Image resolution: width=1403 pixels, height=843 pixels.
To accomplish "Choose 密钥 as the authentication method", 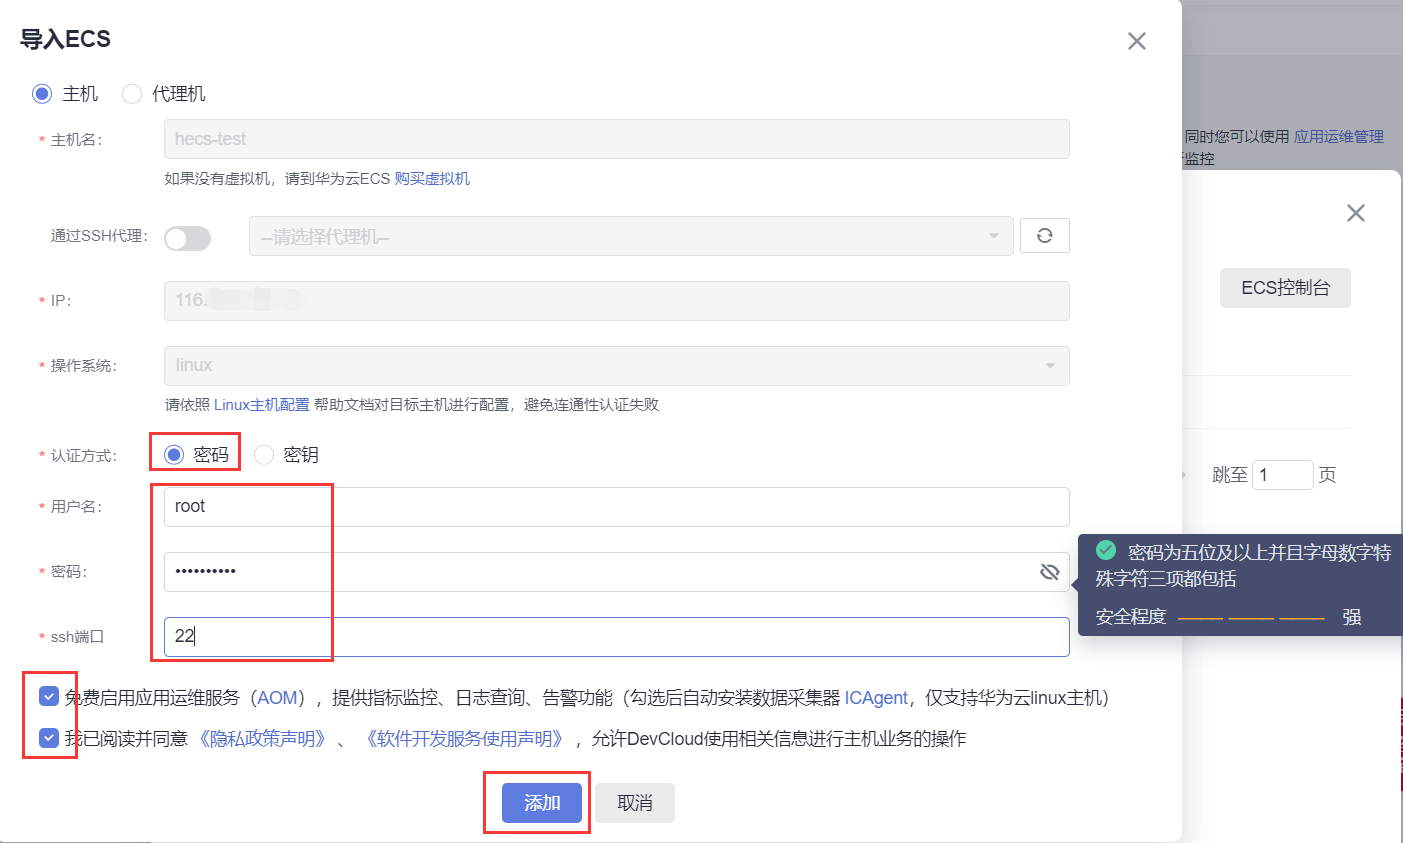I will (x=264, y=454).
